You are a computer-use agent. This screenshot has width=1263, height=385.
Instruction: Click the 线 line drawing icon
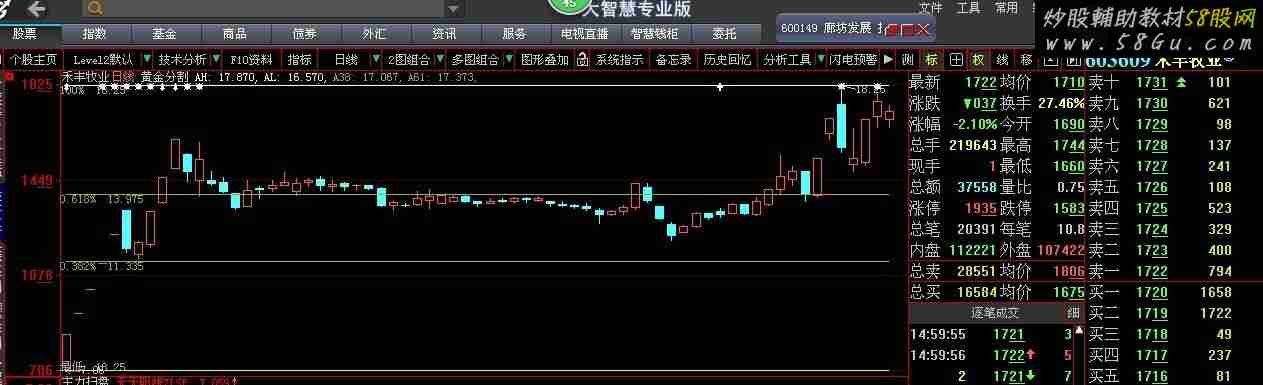(x=1002, y=60)
